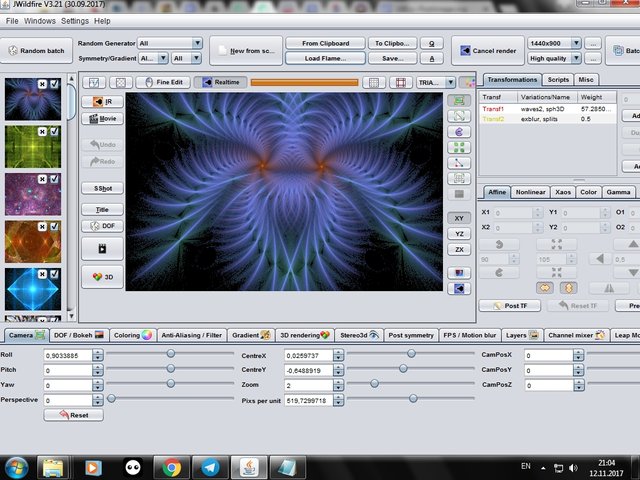Toggle checkbox on the green fractal thumbnail
Viewport: 640px width, 480px height.
[x=54, y=131]
